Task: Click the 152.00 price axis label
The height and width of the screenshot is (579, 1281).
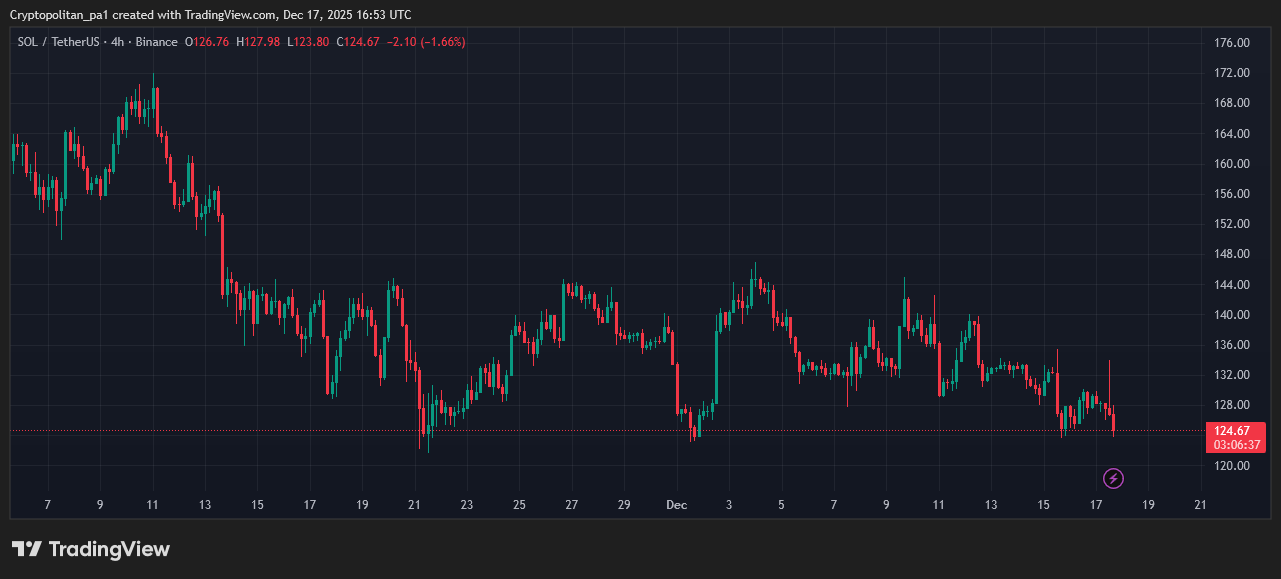Action: pos(1231,224)
